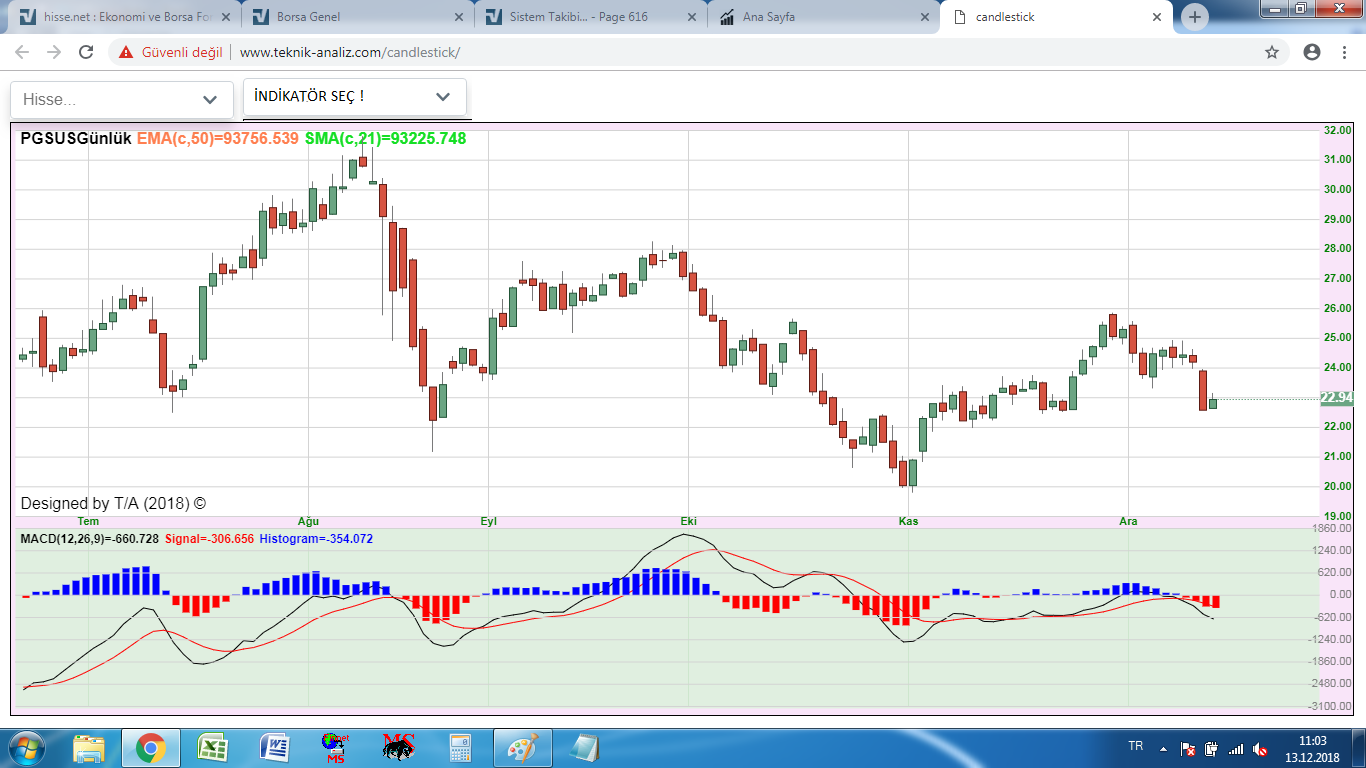Open Excel from the taskbar
Viewport: 1366px width, 768px height.
pos(212,748)
